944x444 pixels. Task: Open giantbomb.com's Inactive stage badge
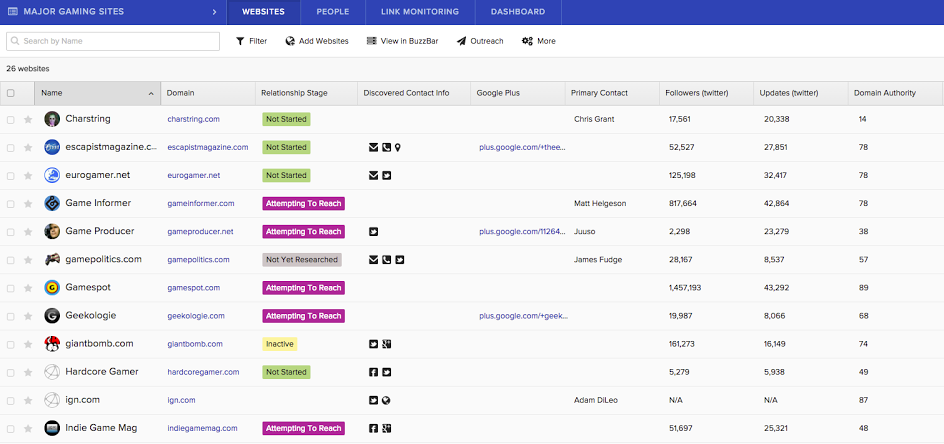[x=279, y=344]
